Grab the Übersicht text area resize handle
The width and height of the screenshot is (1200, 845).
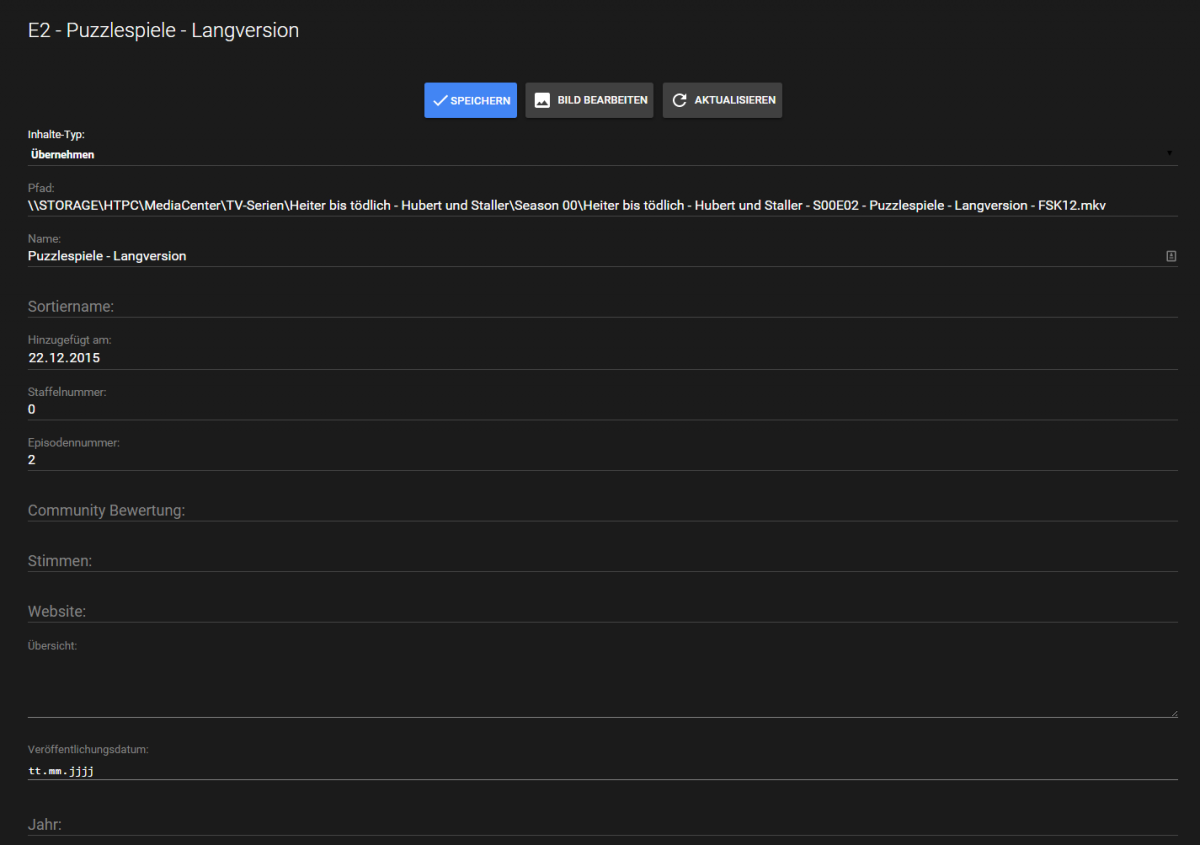(1174, 713)
